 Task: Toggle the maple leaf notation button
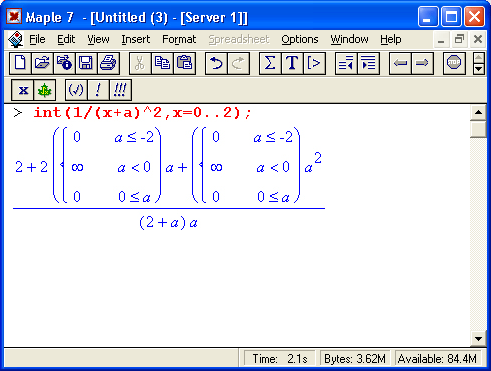tap(44, 90)
